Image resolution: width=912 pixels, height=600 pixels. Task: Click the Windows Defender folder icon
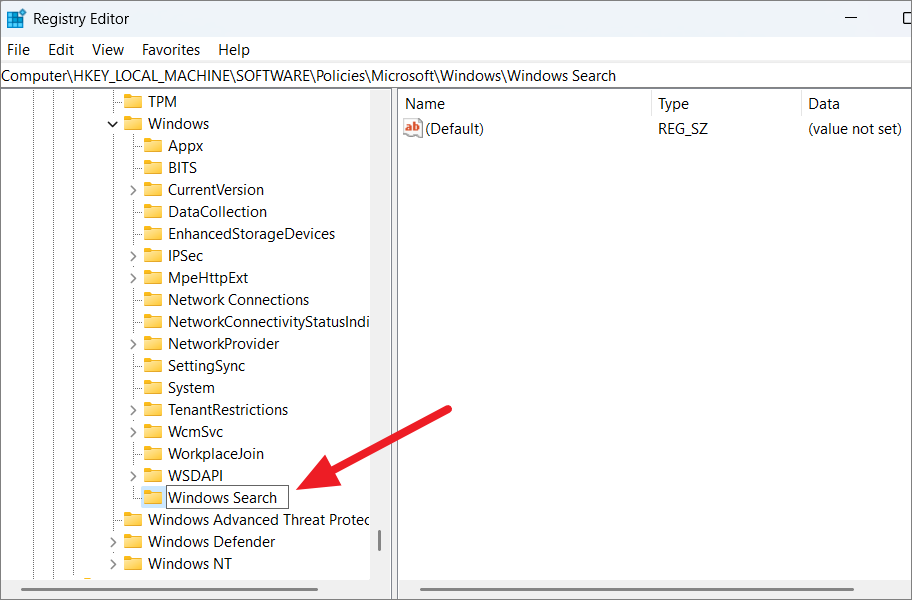[x=133, y=542]
